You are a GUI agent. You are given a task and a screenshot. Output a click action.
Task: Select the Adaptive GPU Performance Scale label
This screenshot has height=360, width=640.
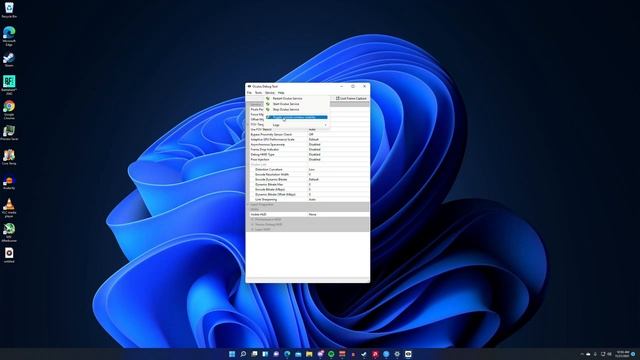tap(272, 139)
